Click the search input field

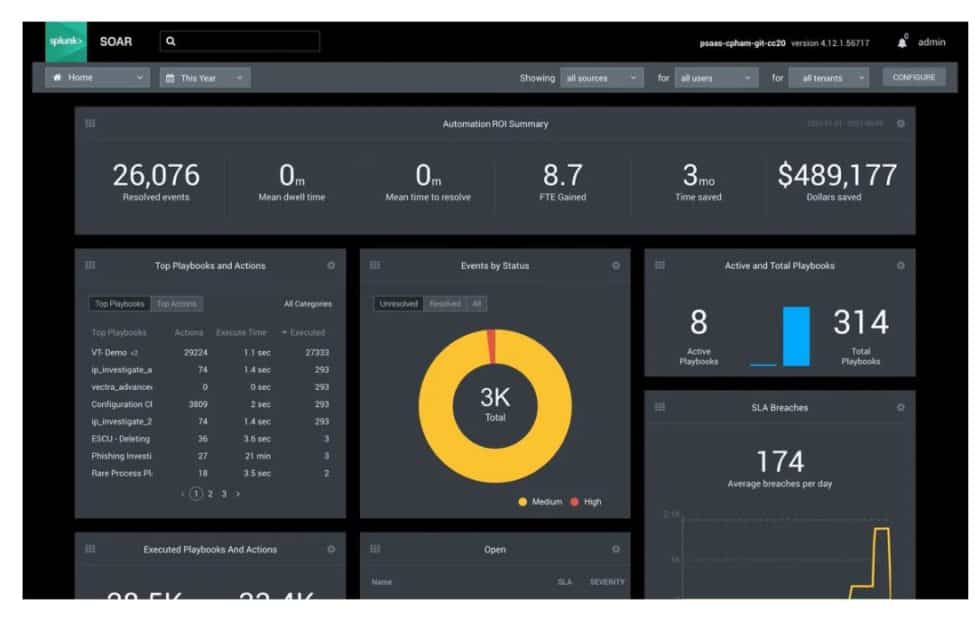click(240, 41)
